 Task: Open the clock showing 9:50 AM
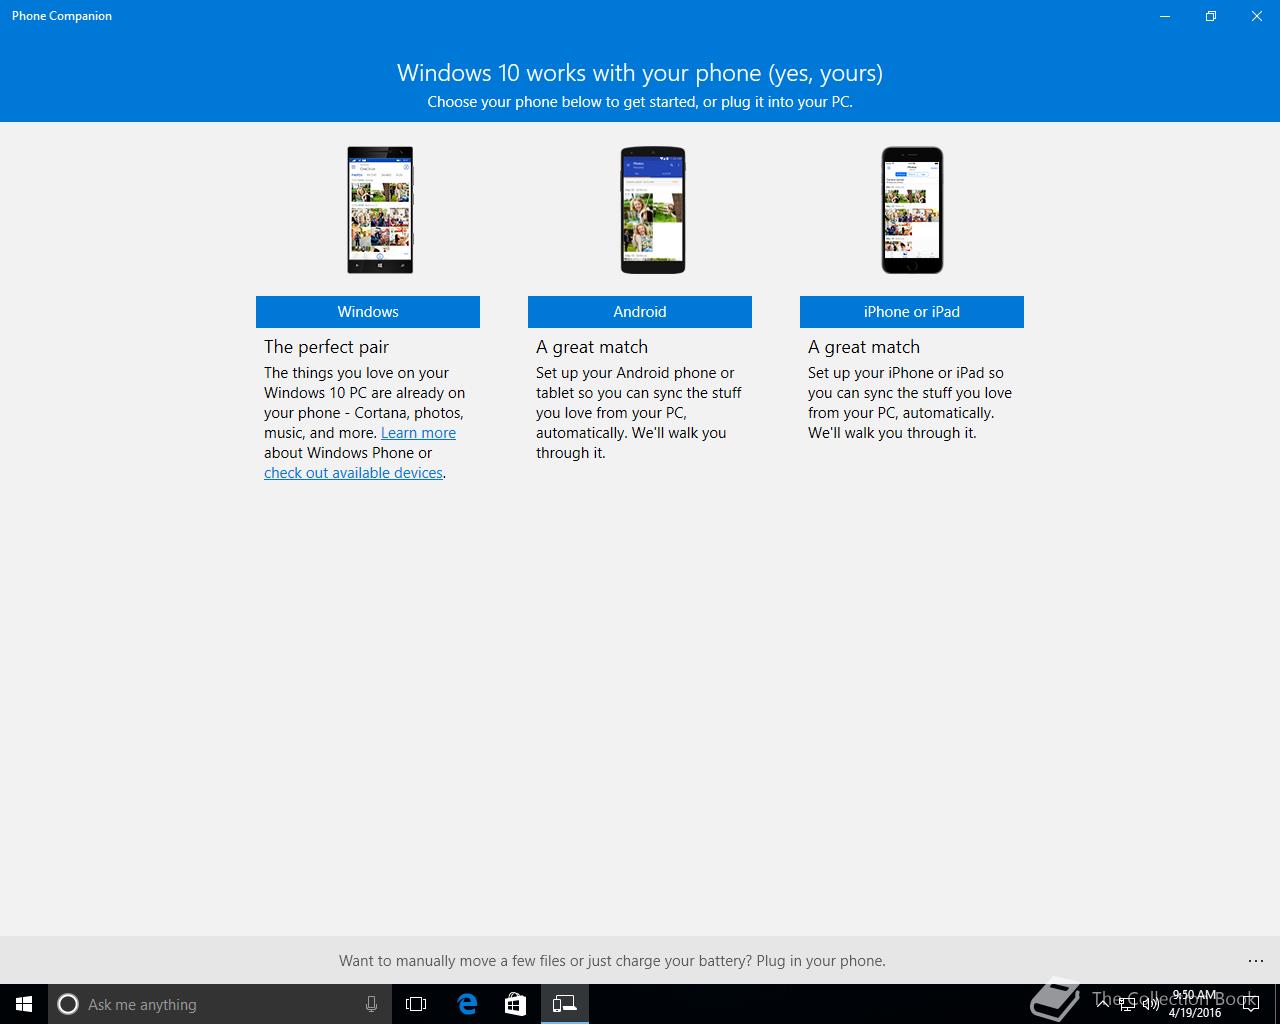(1195, 1004)
